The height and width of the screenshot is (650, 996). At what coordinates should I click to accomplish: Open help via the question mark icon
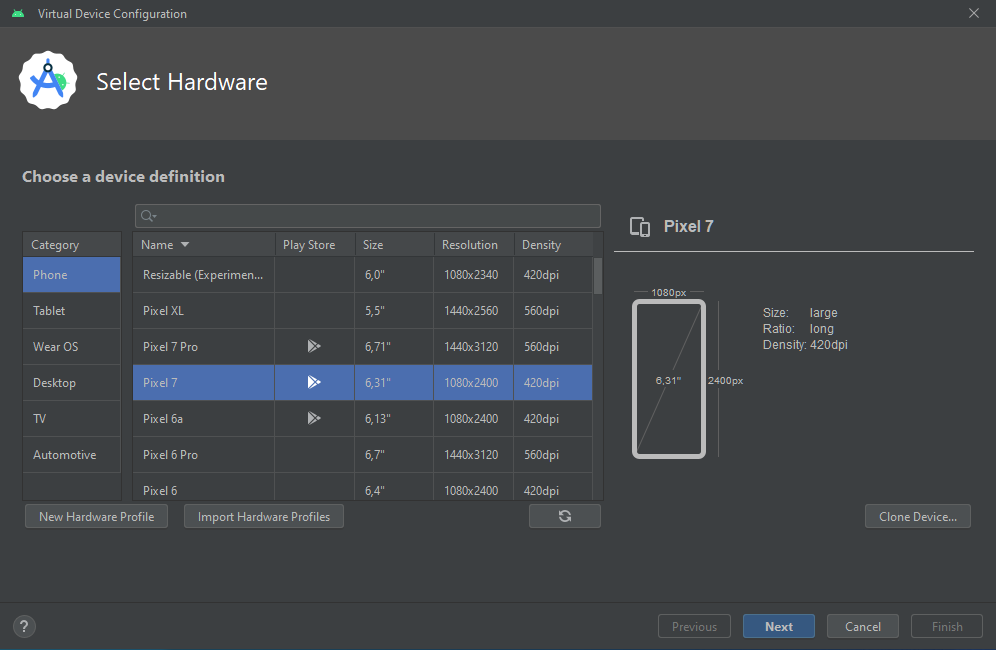pos(23,625)
